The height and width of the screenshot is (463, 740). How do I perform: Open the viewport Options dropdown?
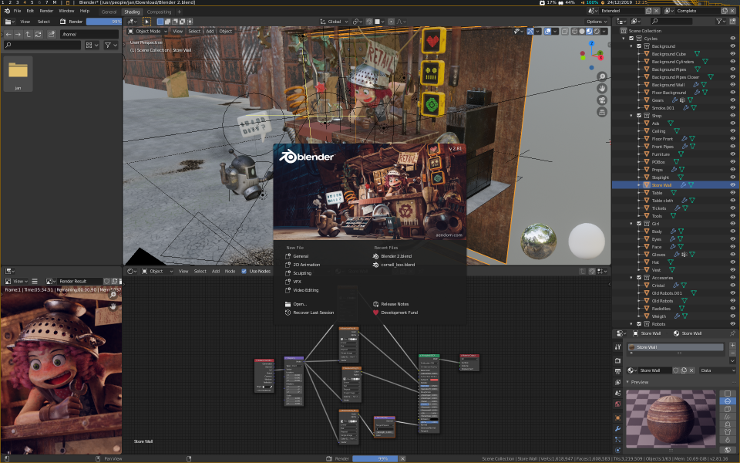coord(597,21)
